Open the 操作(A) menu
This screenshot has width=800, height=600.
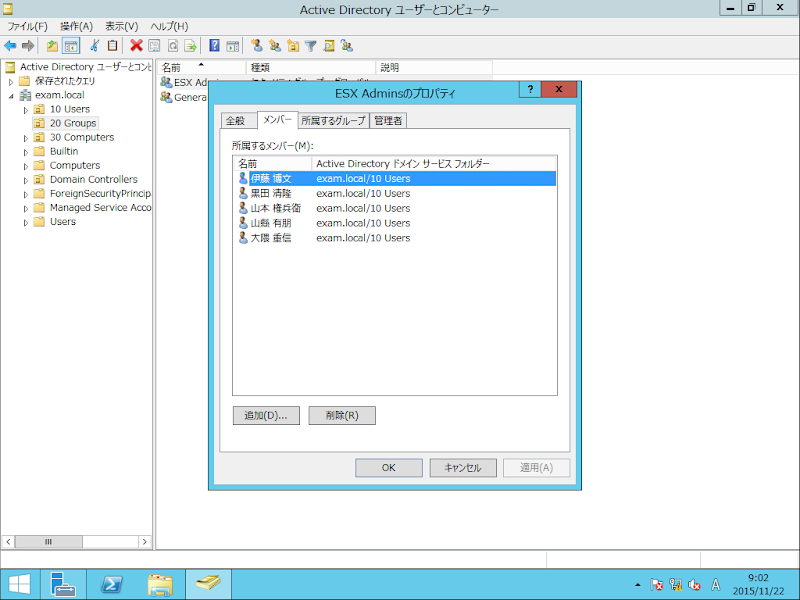76,27
